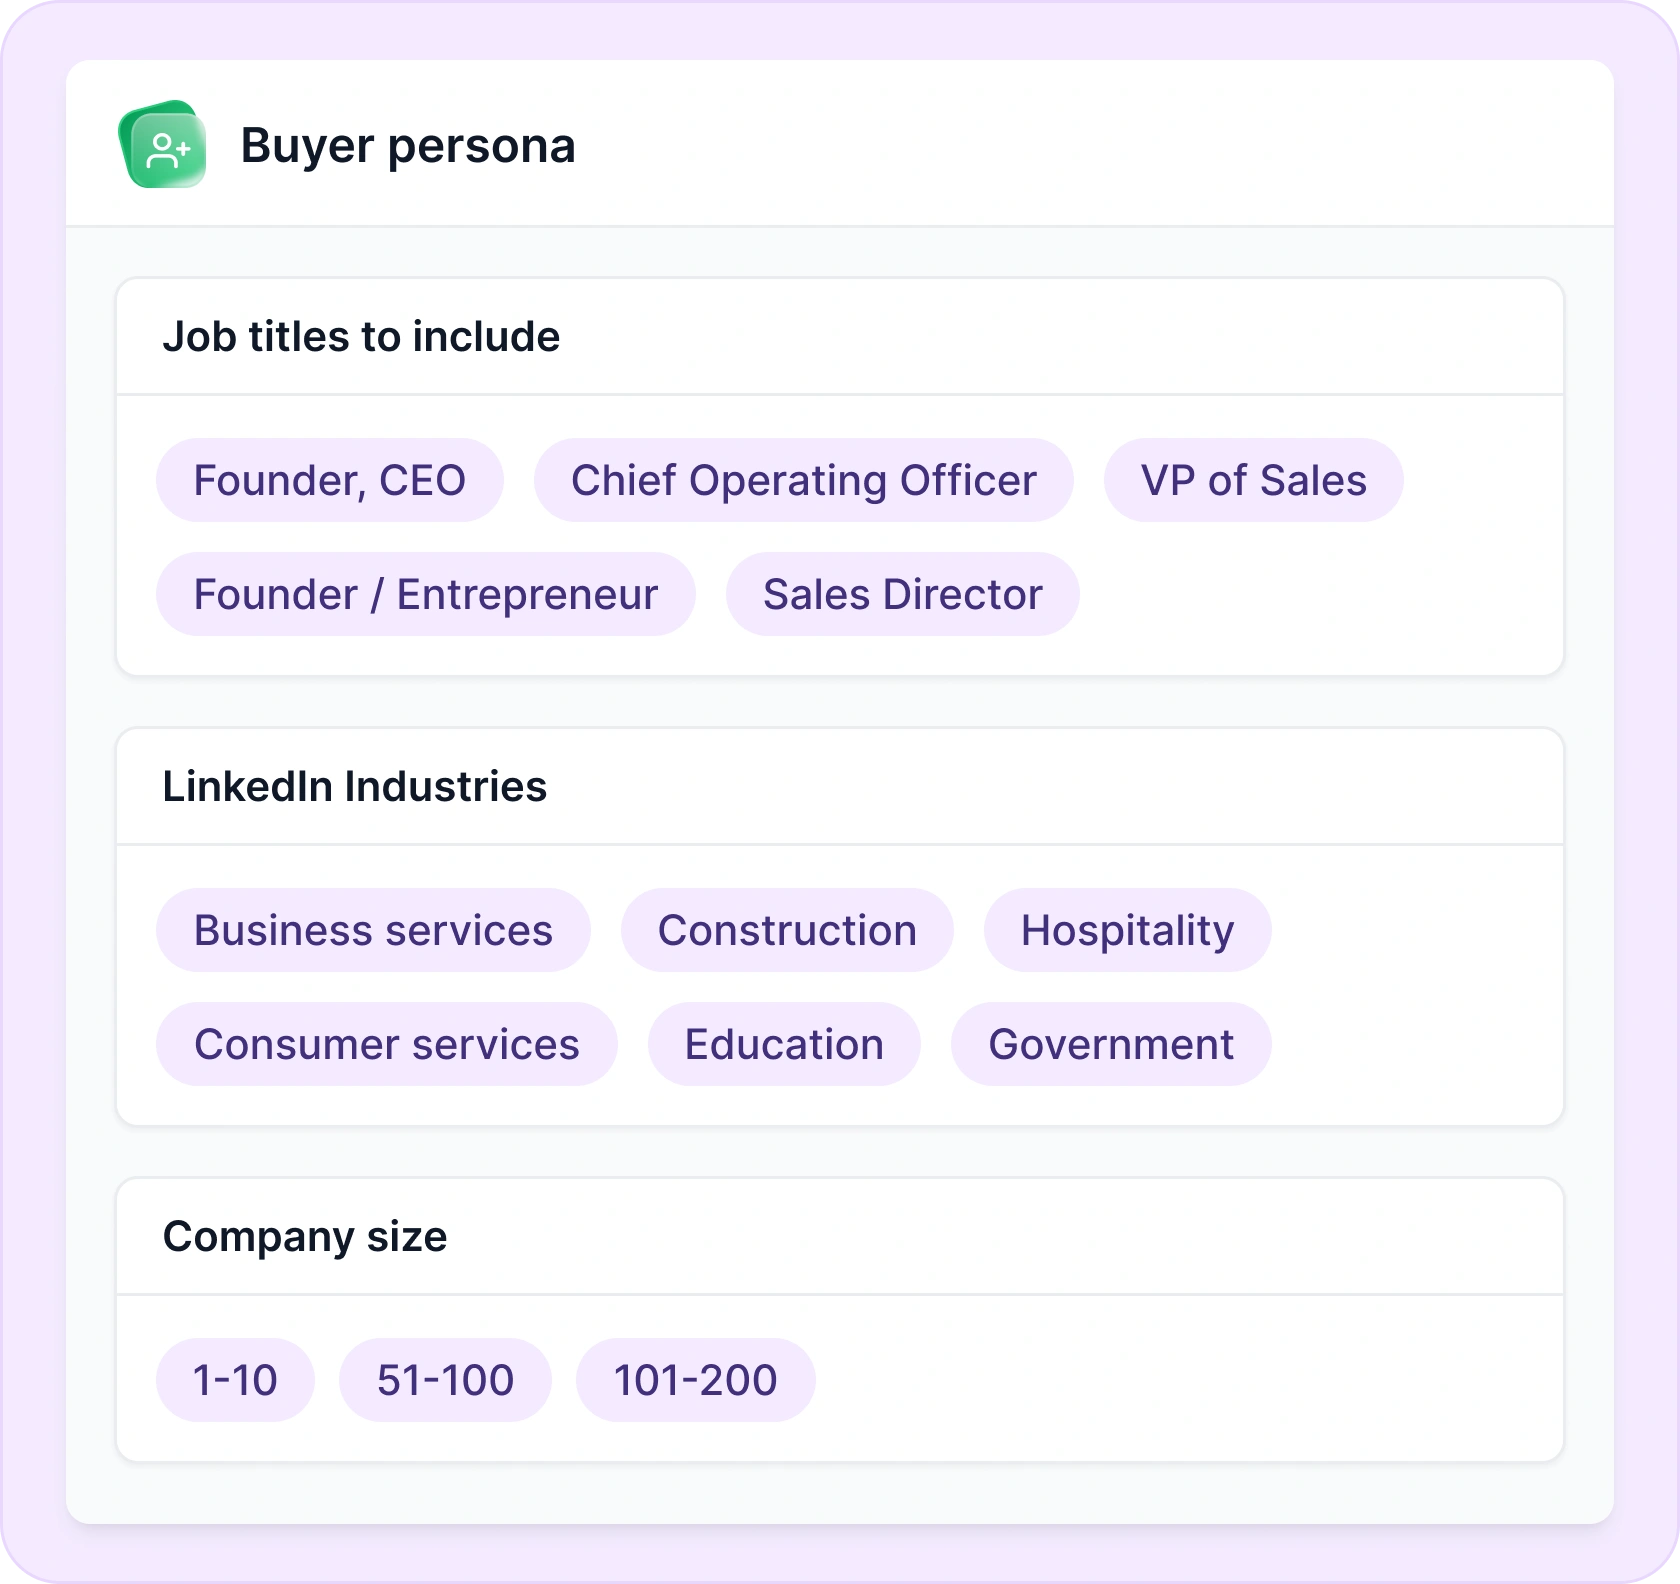This screenshot has height=1584, width=1680.
Task: Click the Buyer persona heading
Action: point(408,146)
